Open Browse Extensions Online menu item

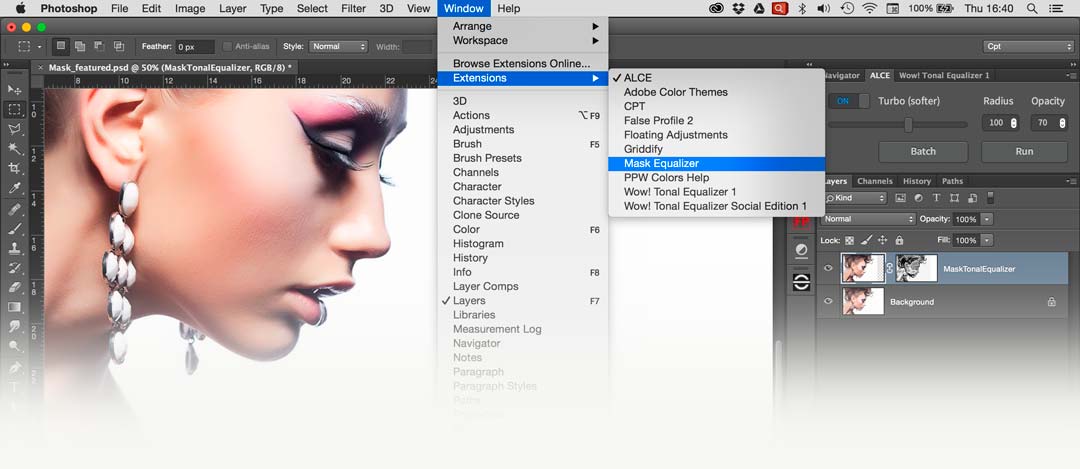point(523,63)
